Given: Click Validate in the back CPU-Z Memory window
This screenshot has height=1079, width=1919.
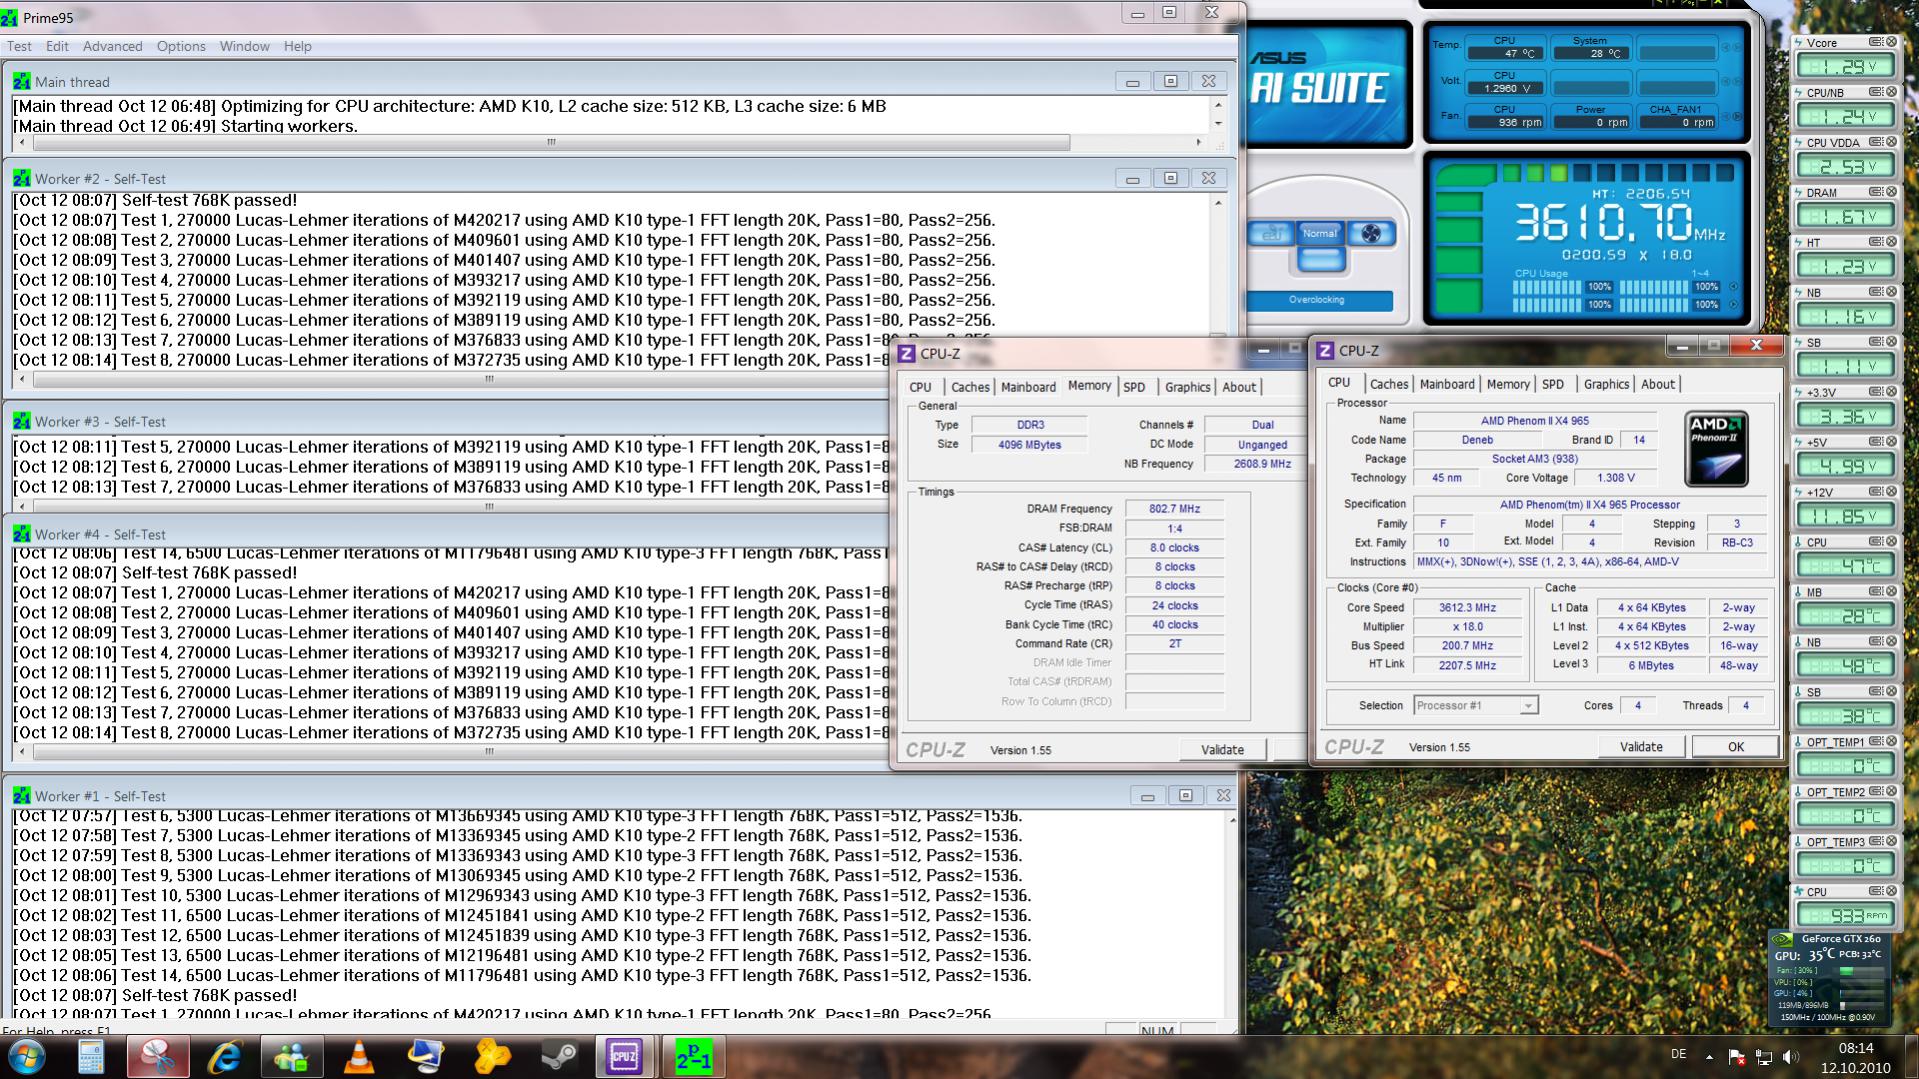Looking at the screenshot, I should tap(1222, 750).
